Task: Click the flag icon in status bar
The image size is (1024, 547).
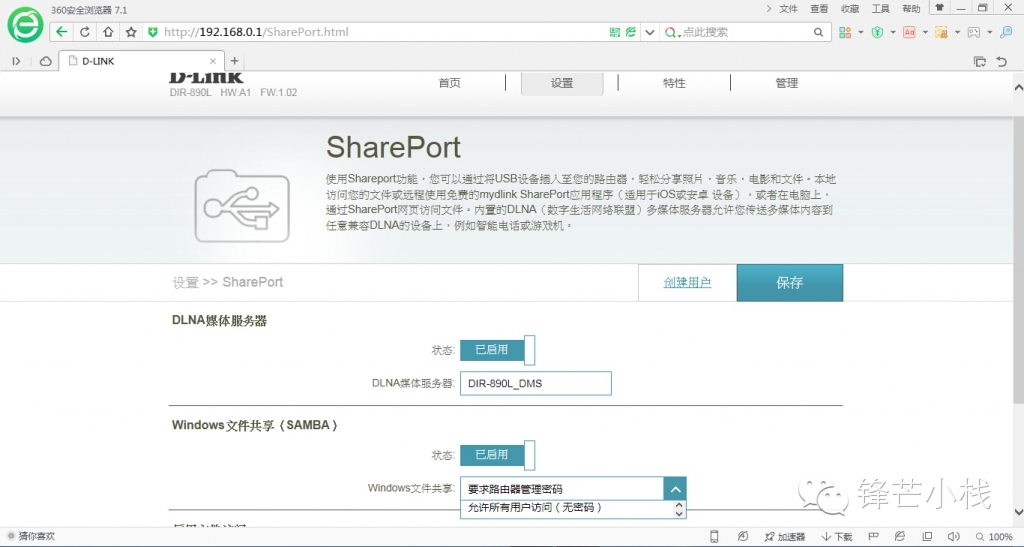Action: pos(873,537)
